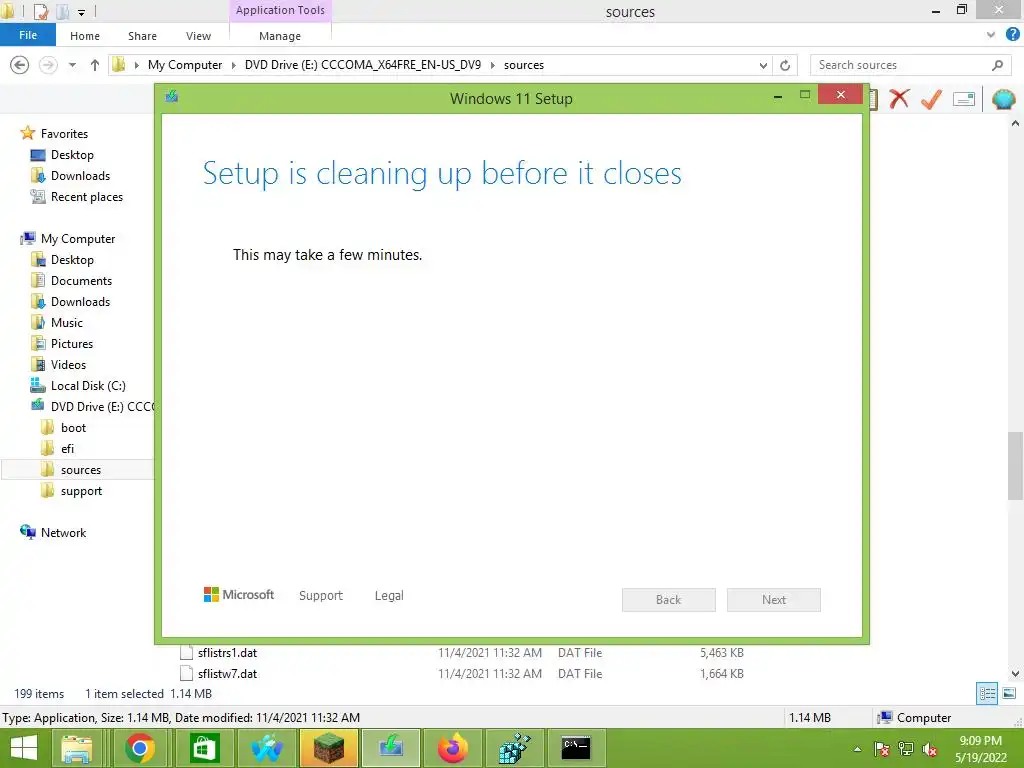Expand breadcrumb arrow after DVD Drive segment
Screen dimensions: 1024x768
pyautogui.click(x=492, y=65)
